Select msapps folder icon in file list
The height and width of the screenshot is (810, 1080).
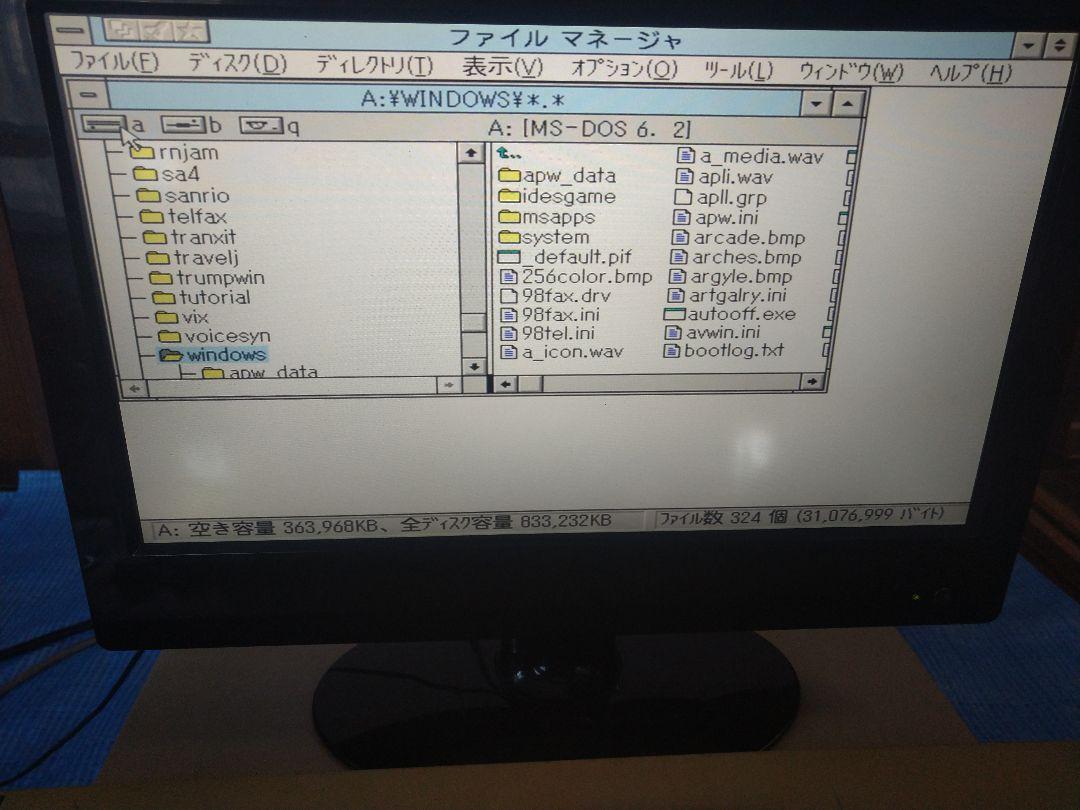pyautogui.click(x=510, y=217)
